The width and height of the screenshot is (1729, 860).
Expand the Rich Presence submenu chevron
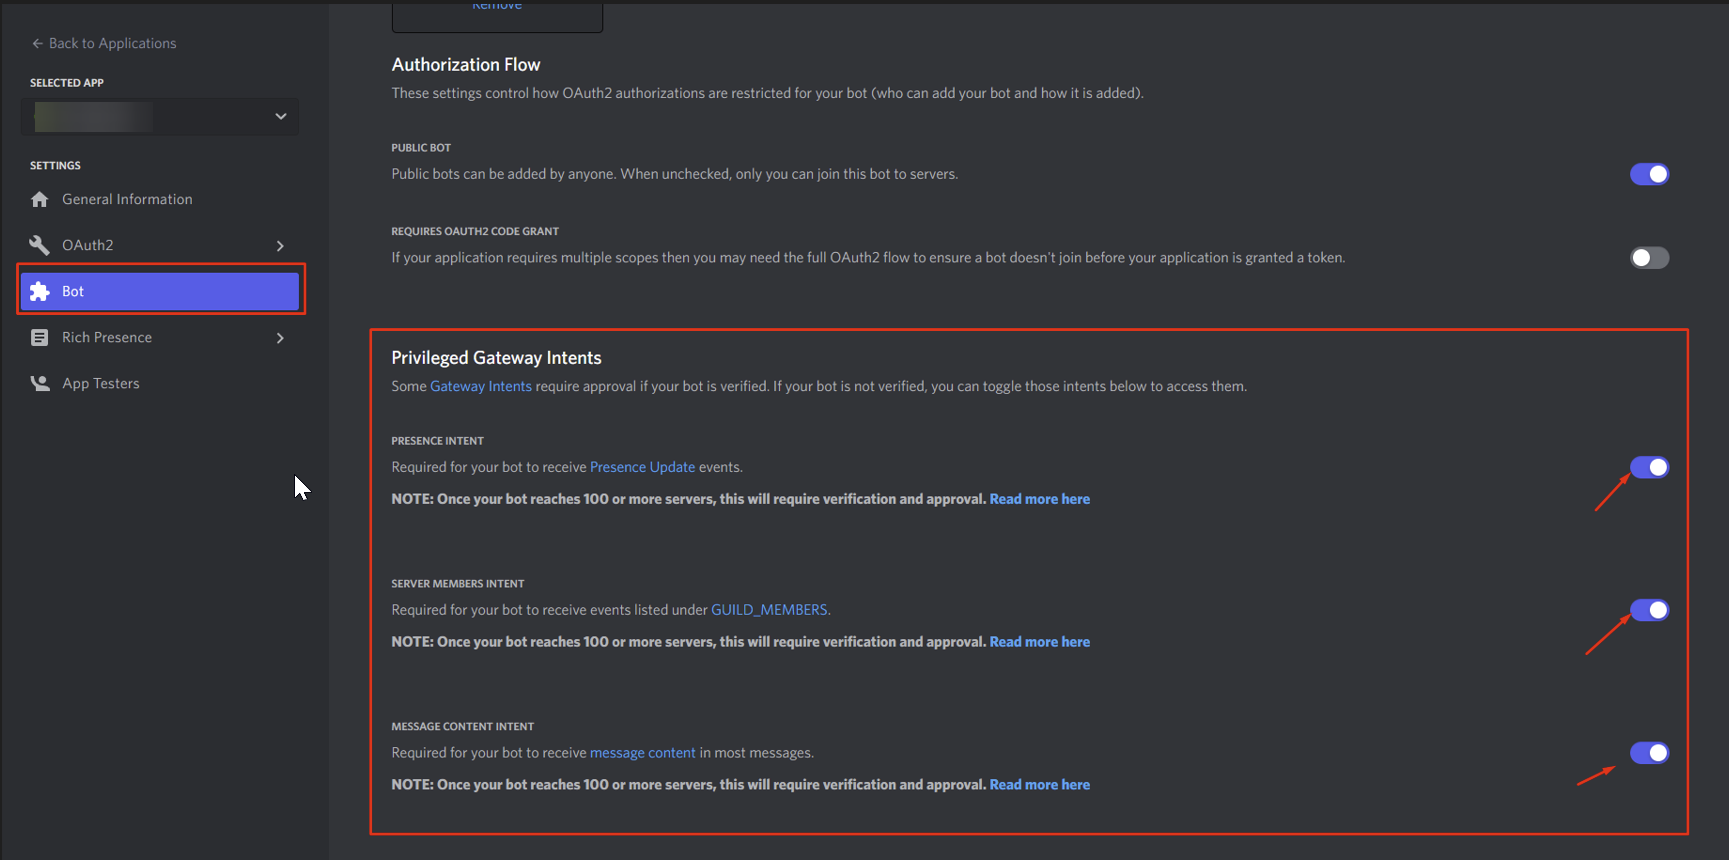point(280,338)
